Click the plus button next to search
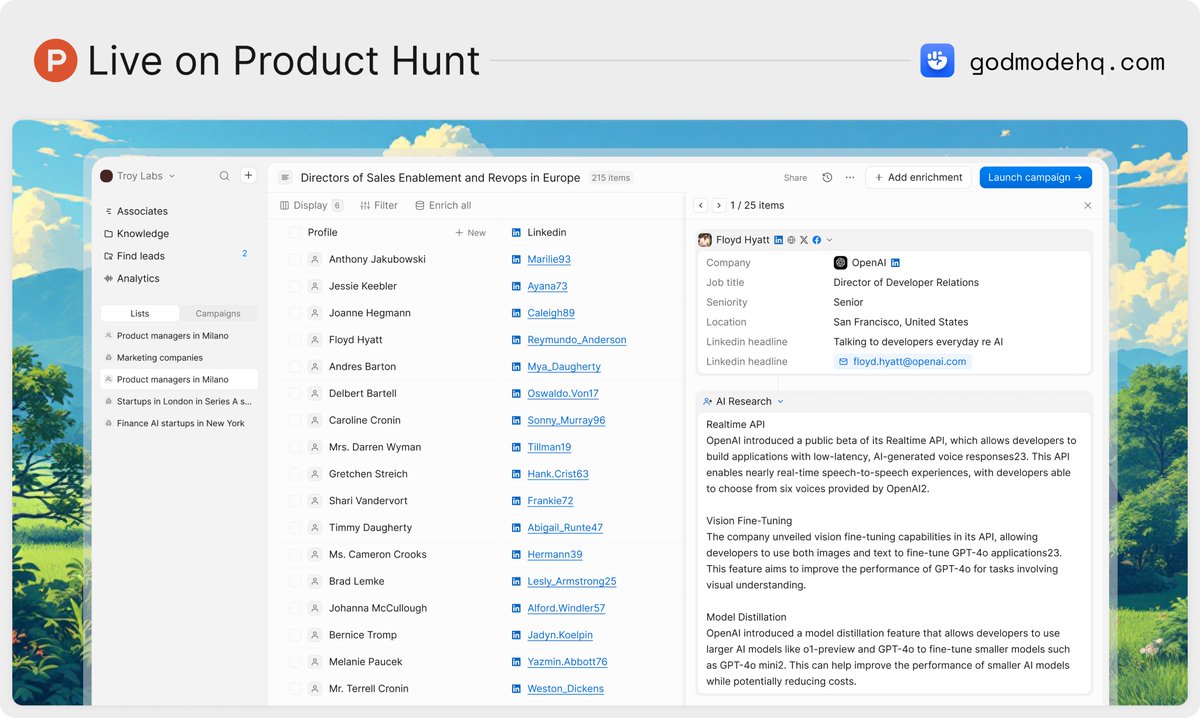 (249, 176)
